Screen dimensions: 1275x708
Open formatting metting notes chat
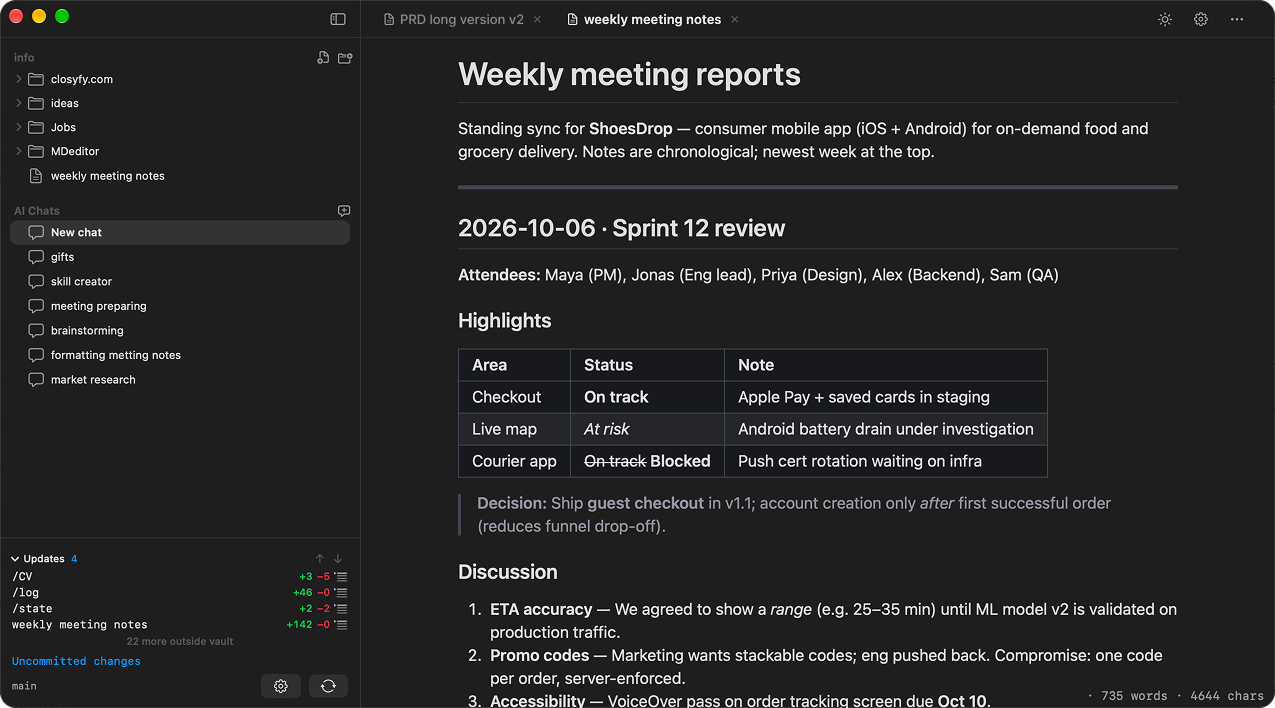point(180,355)
